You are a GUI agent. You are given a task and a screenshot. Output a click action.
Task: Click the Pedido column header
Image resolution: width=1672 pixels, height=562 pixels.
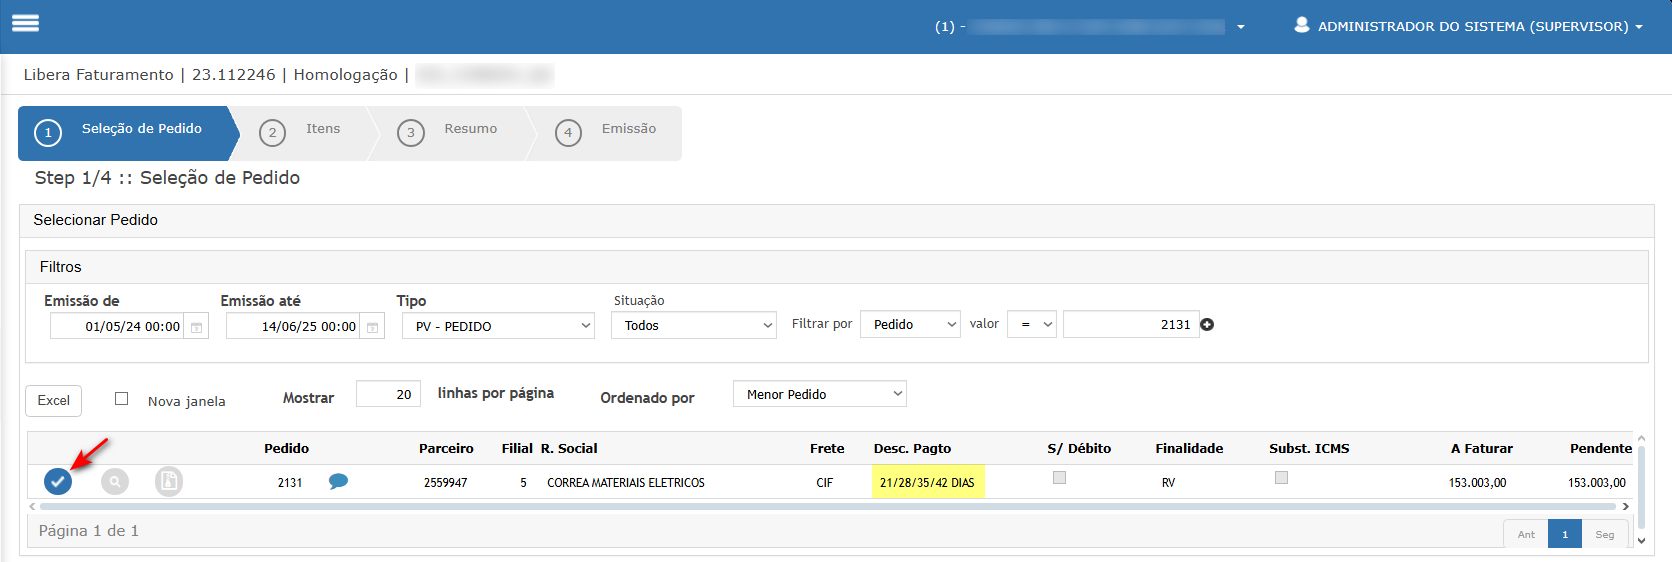286,448
